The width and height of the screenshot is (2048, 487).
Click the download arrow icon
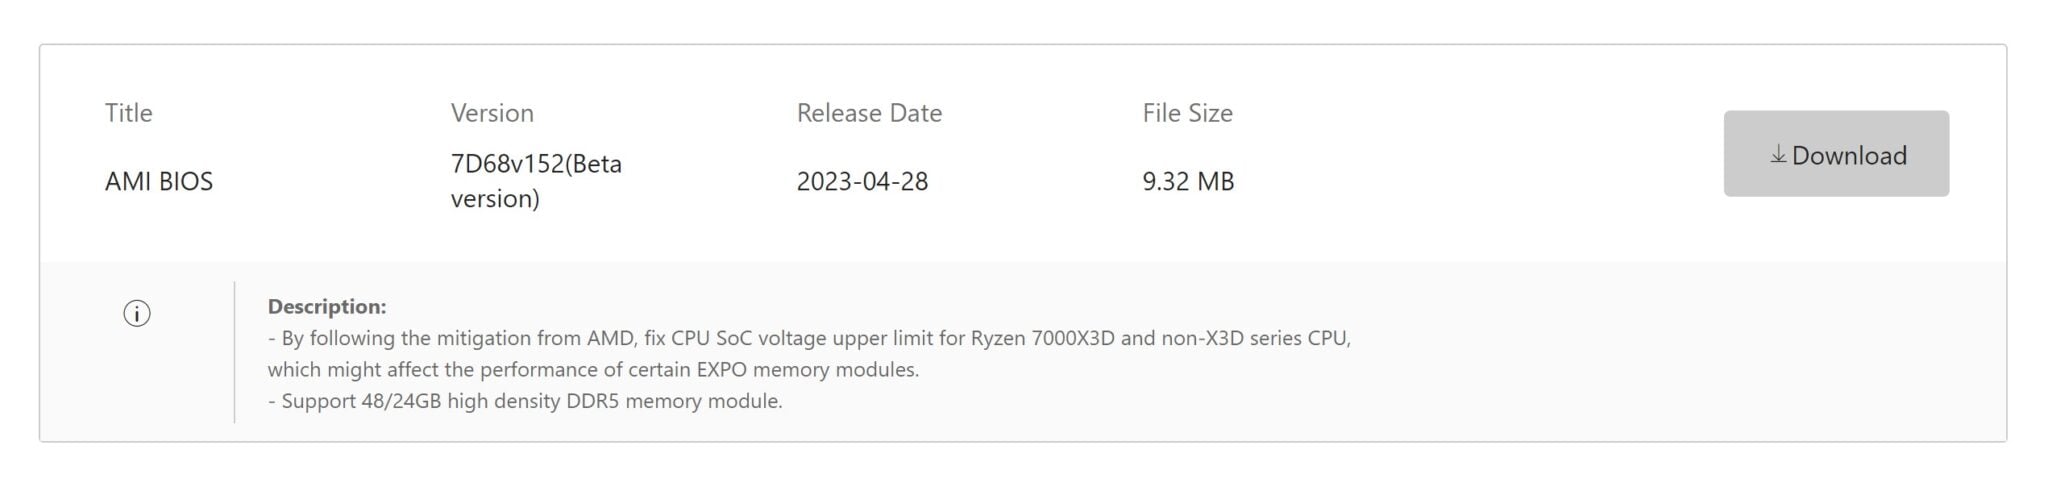[x=1778, y=155]
